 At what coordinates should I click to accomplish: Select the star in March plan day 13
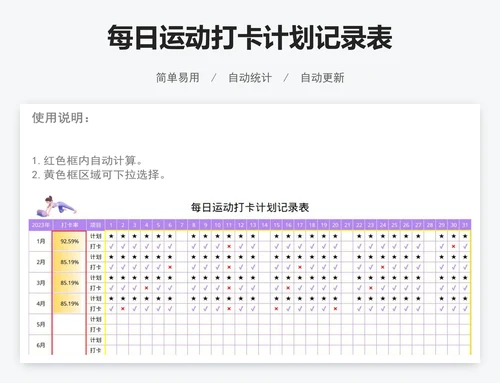[x=253, y=278]
